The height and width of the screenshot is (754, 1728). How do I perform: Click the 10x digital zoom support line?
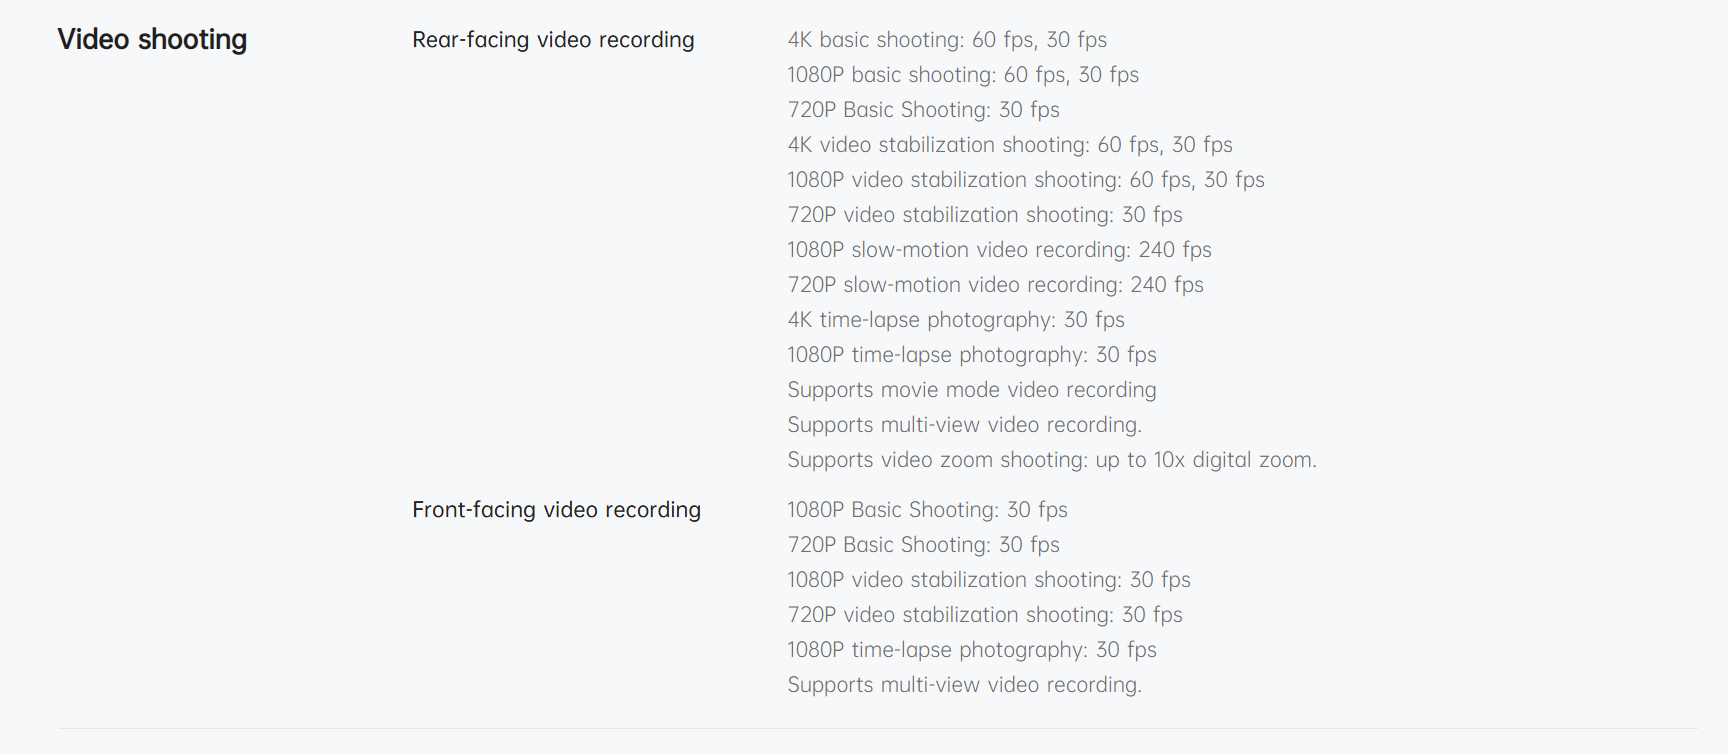pyautogui.click(x=1051, y=460)
